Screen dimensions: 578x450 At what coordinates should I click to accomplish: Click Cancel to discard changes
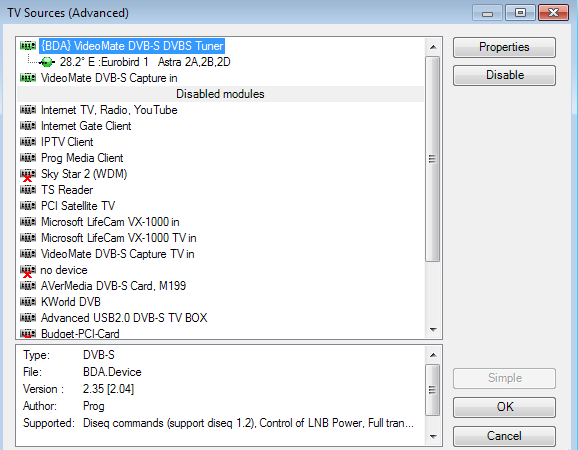pyautogui.click(x=504, y=436)
